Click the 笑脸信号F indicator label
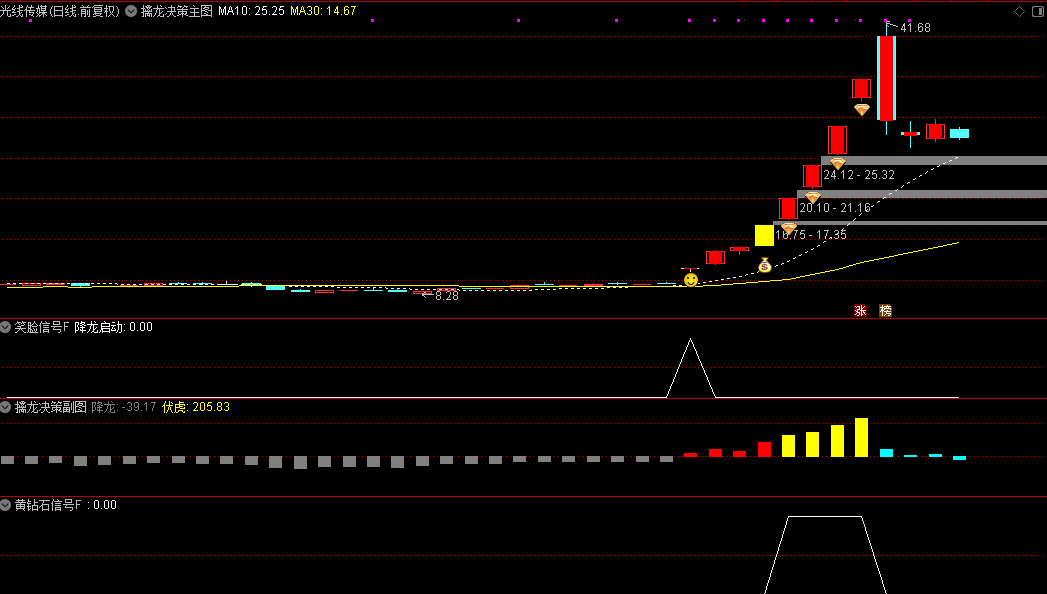 click(41, 327)
